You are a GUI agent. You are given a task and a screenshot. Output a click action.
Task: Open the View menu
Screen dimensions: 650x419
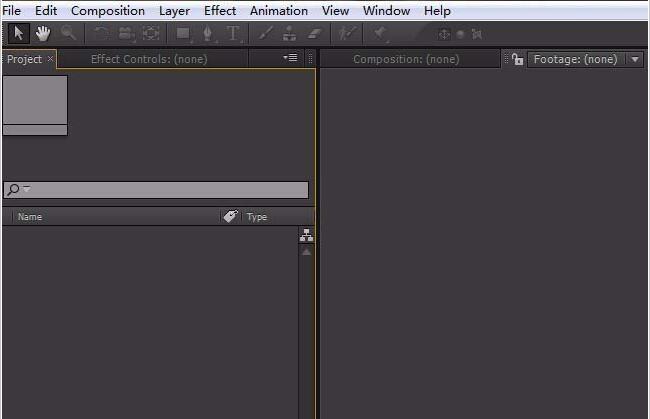tap(335, 10)
